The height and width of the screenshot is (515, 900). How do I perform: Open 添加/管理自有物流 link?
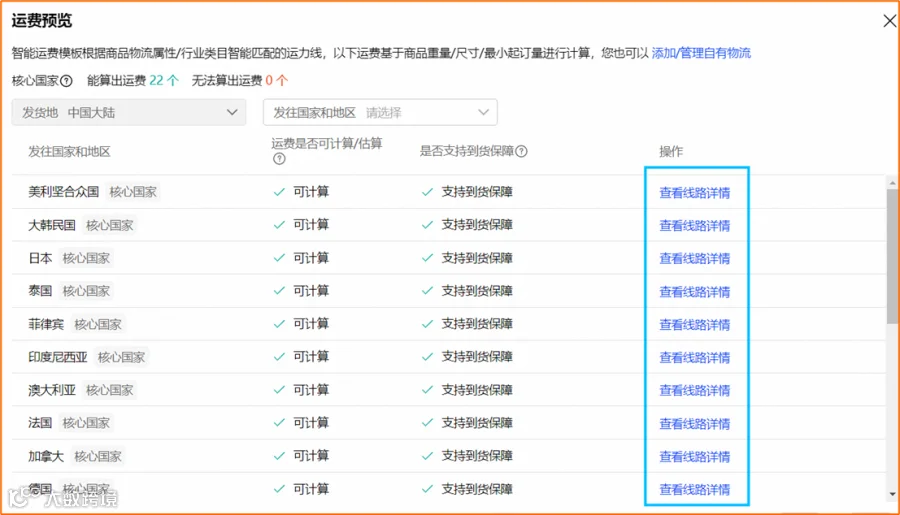(701, 53)
